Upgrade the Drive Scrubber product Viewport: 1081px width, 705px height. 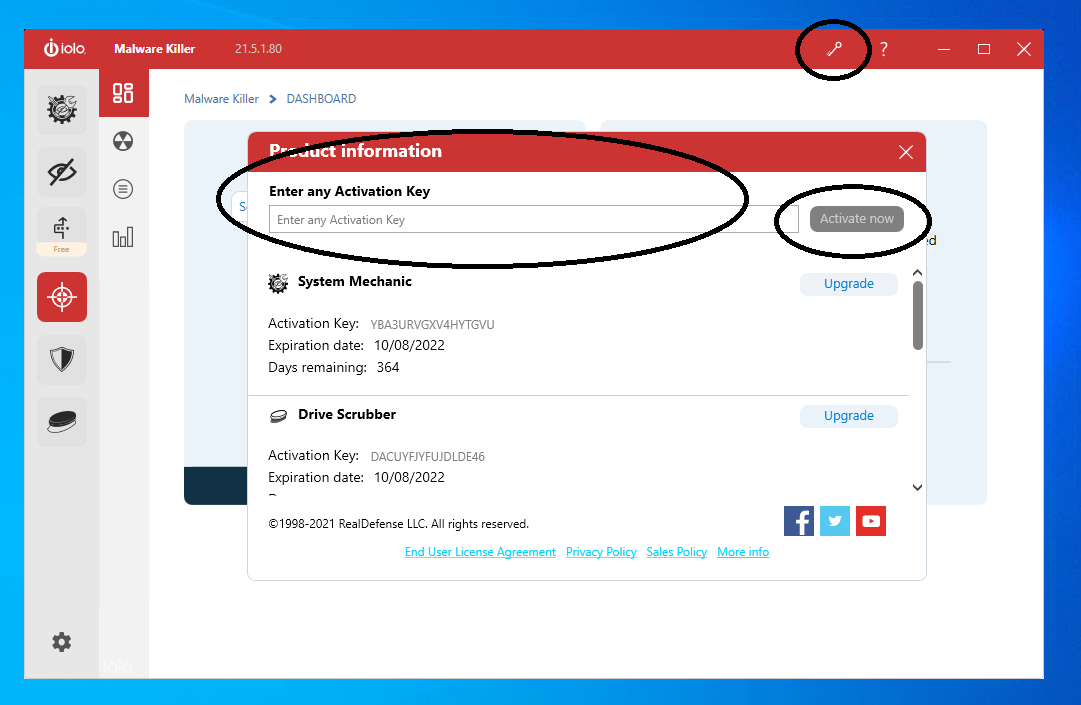click(x=849, y=416)
